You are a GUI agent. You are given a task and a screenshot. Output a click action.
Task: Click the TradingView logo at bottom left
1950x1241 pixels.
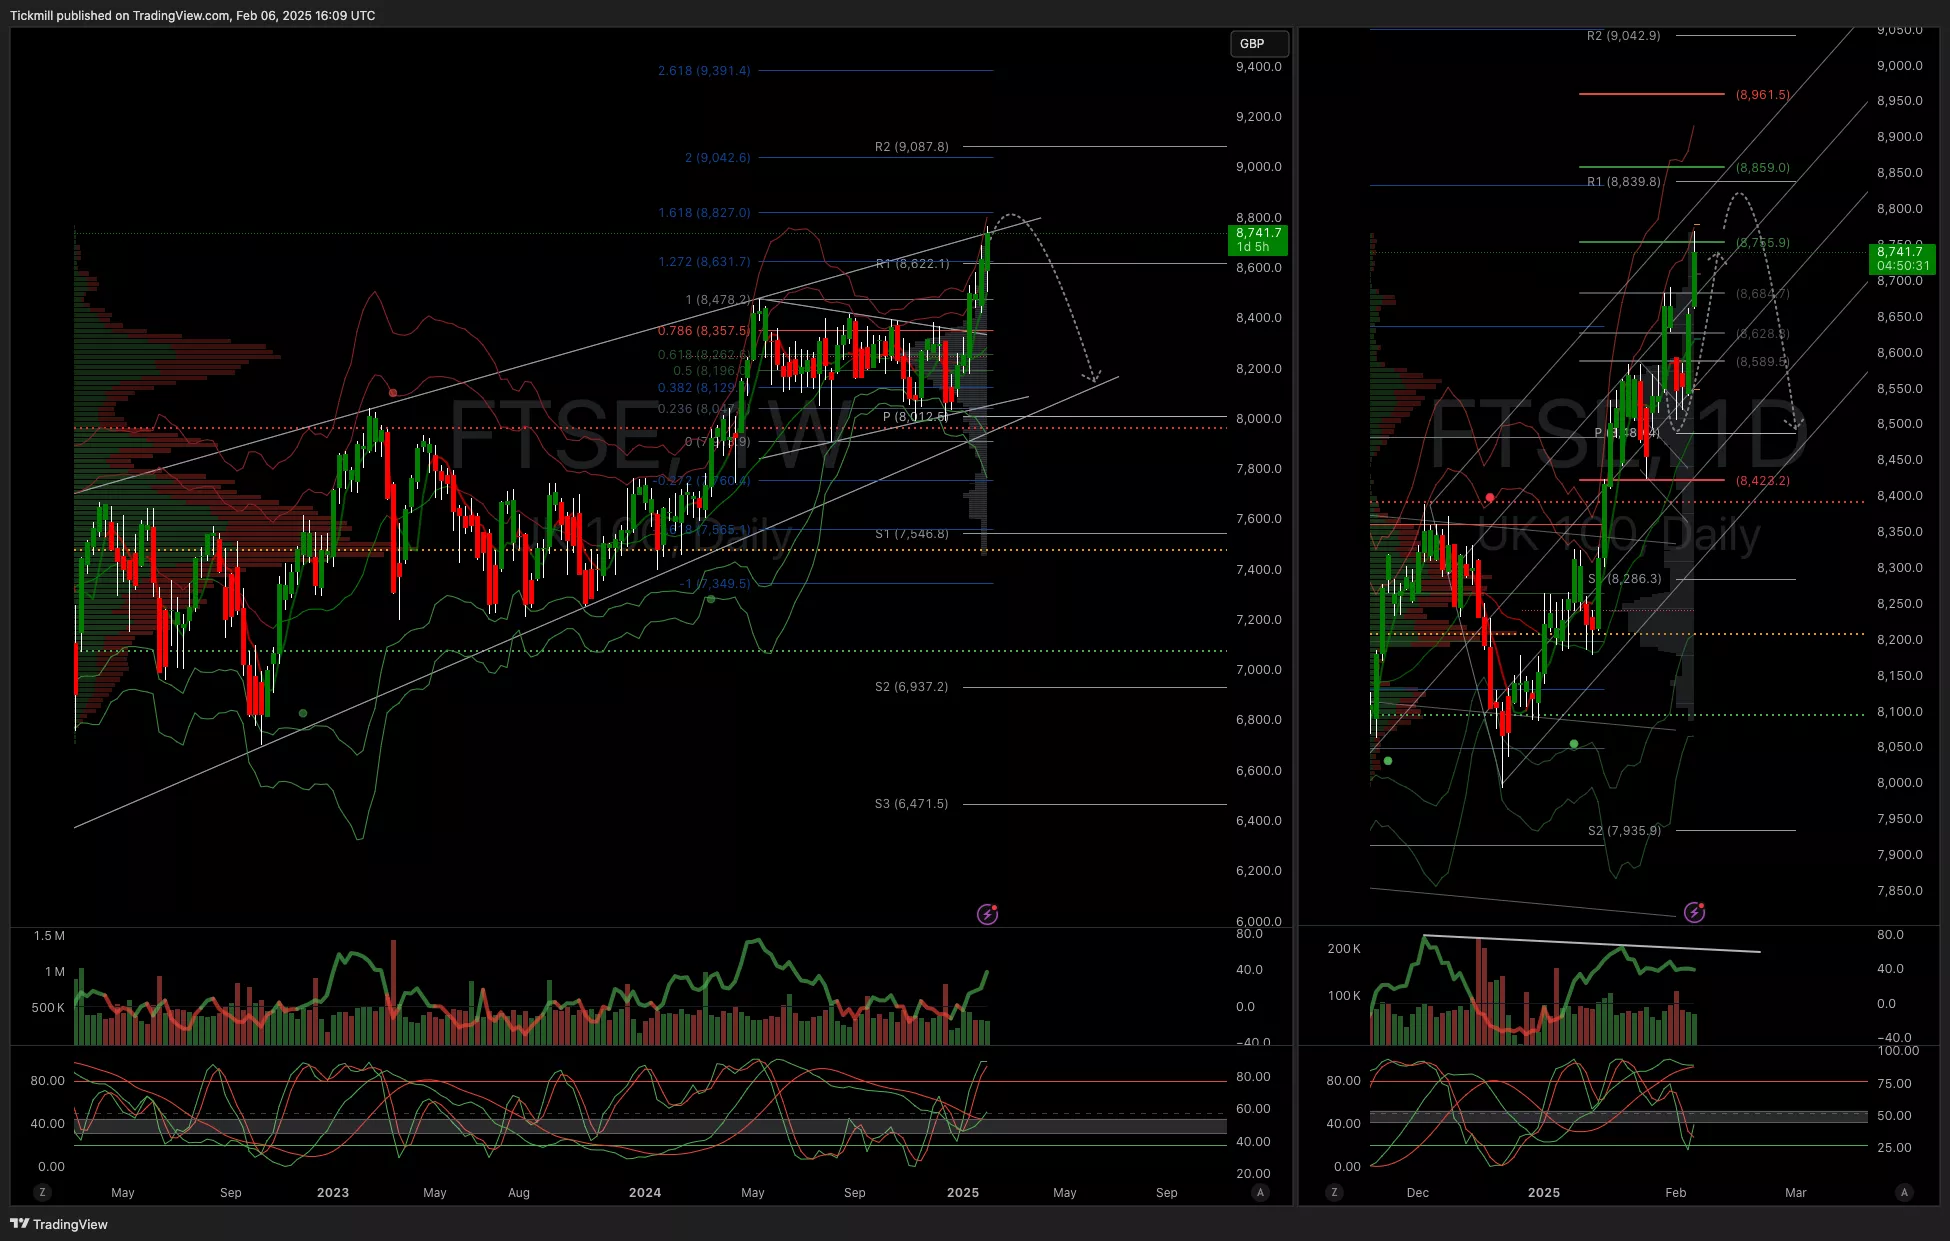[x=59, y=1224]
